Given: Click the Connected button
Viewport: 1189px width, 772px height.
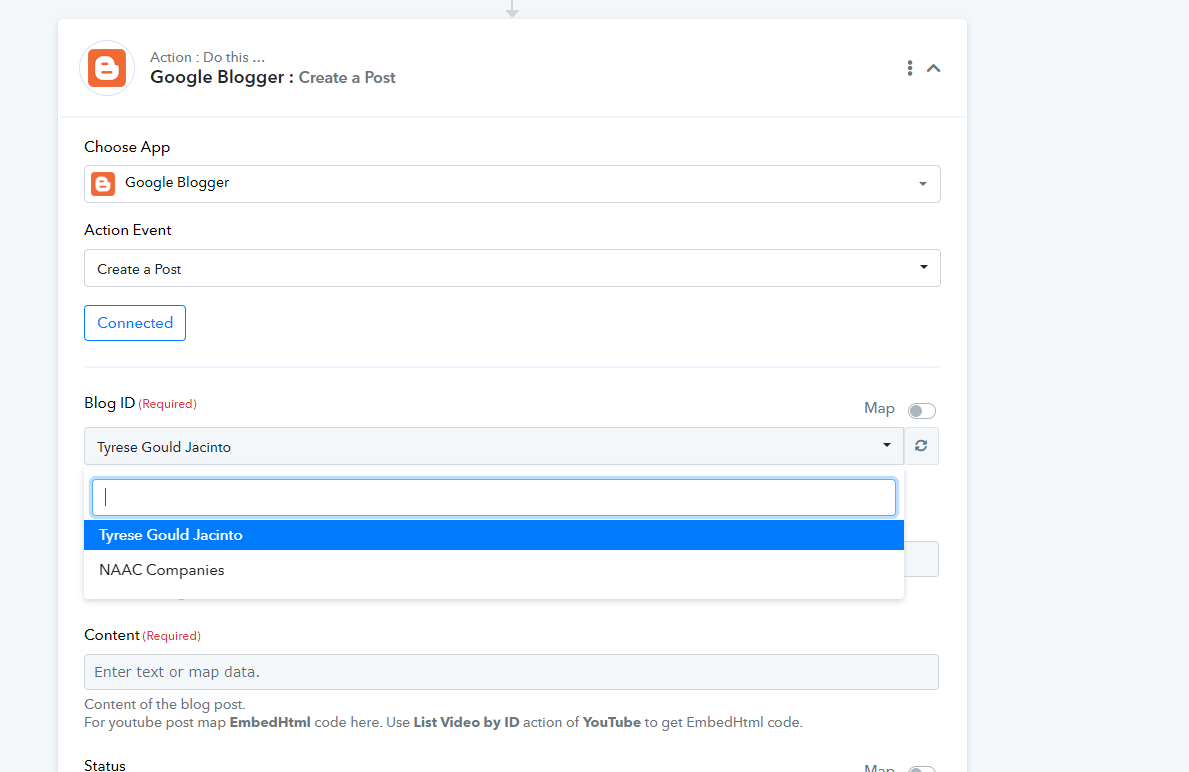Looking at the screenshot, I should [x=135, y=323].
